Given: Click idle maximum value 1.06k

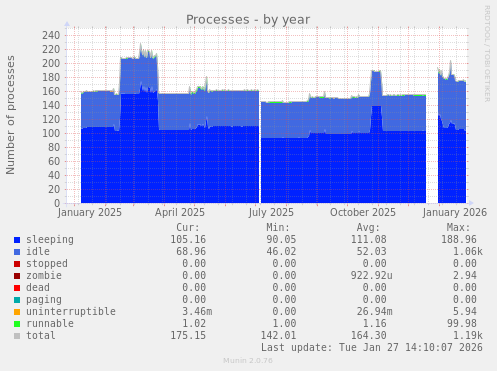Looking at the screenshot, I should 467,252.
